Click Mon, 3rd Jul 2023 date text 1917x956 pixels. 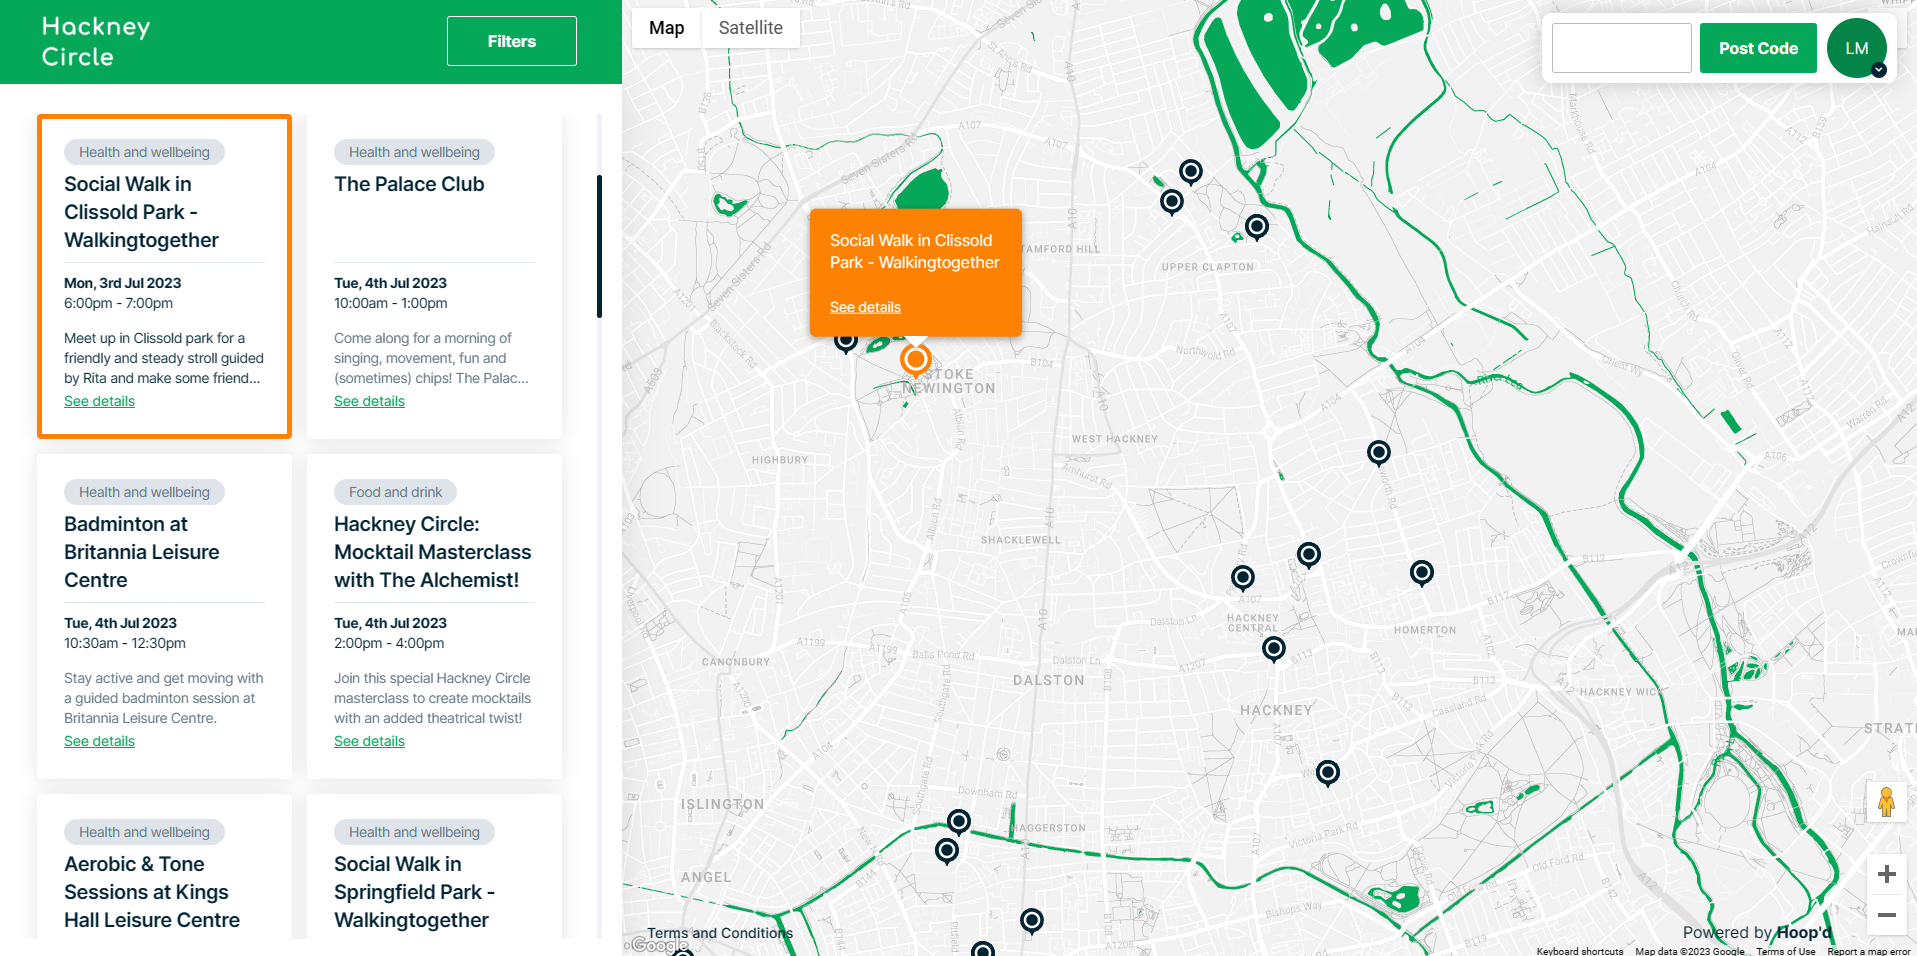(123, 283)
